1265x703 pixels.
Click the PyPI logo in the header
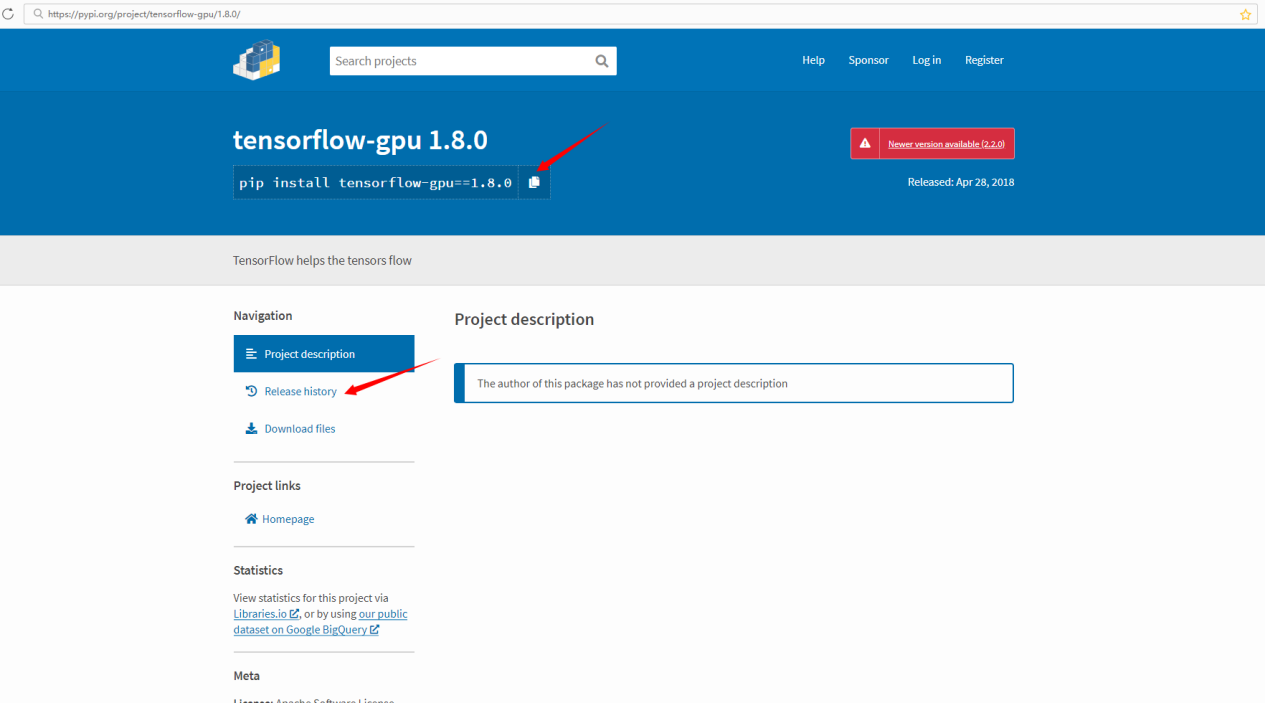(257, 60)
